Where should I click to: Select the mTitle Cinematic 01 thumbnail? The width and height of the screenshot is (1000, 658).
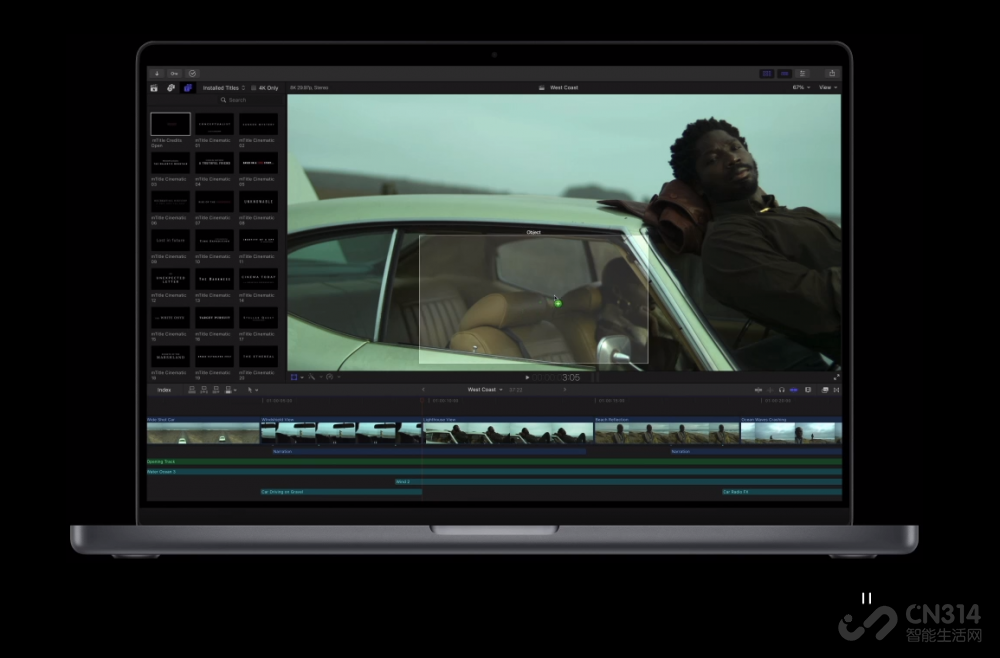(214, 124)
